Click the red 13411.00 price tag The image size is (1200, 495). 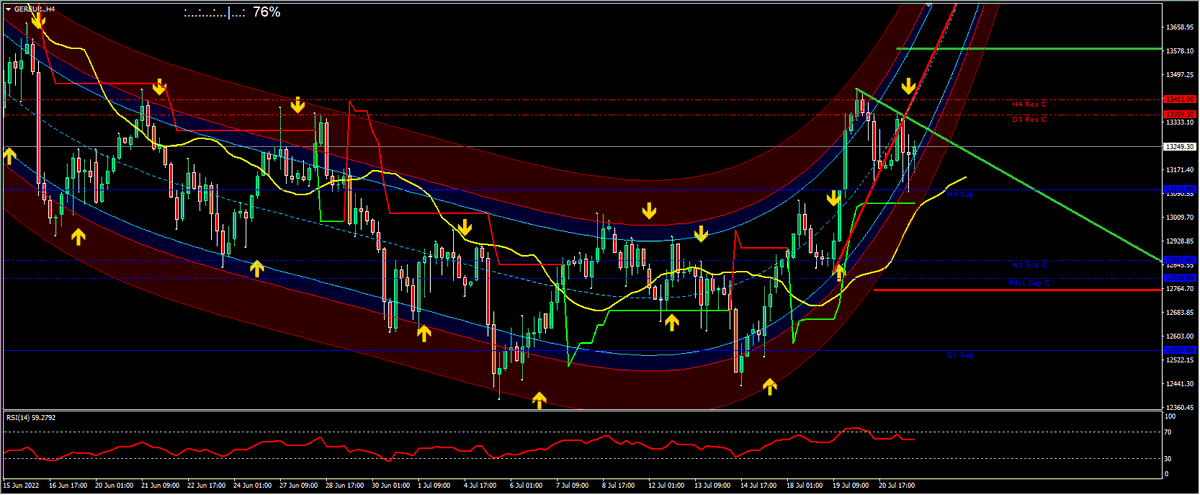pyautogui.click(x=1180, y=99)
